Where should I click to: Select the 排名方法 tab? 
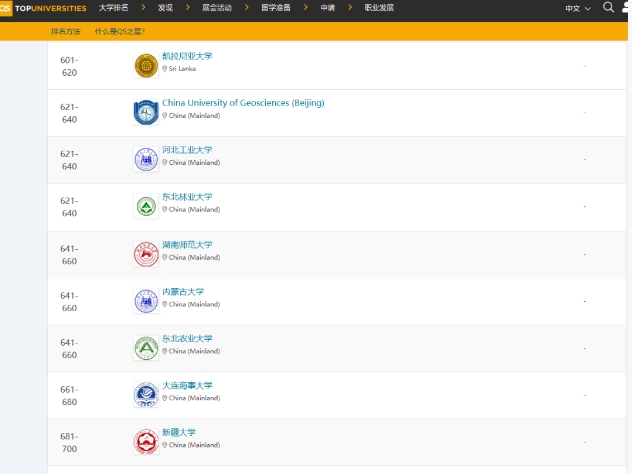coord(66,31)
